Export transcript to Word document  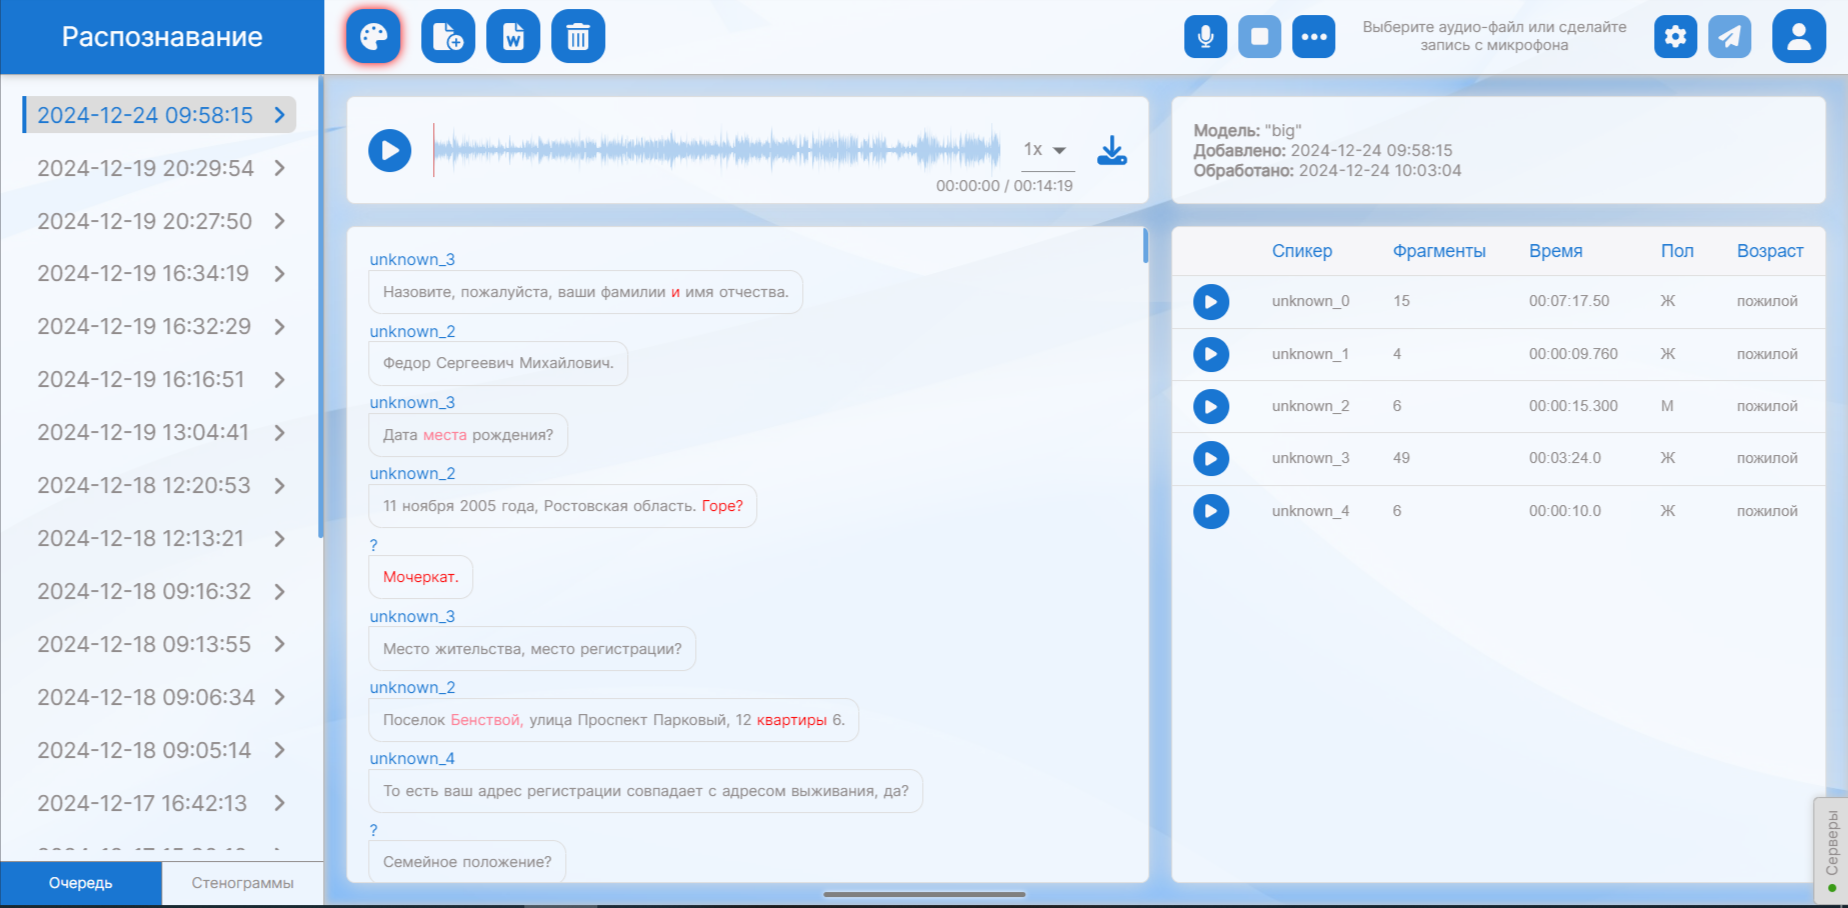513,37
